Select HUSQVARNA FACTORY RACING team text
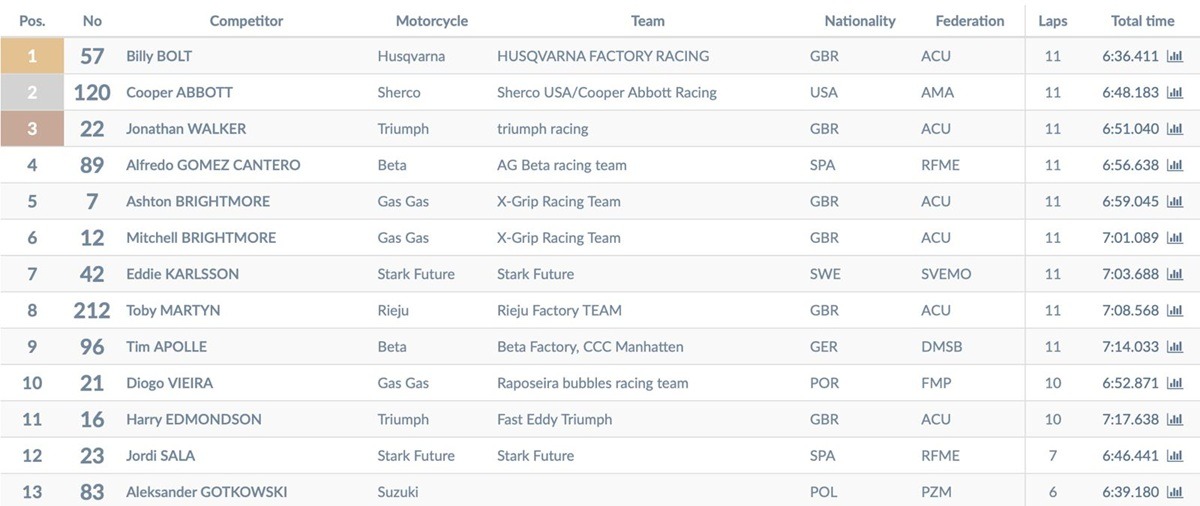 pos(603,56)
